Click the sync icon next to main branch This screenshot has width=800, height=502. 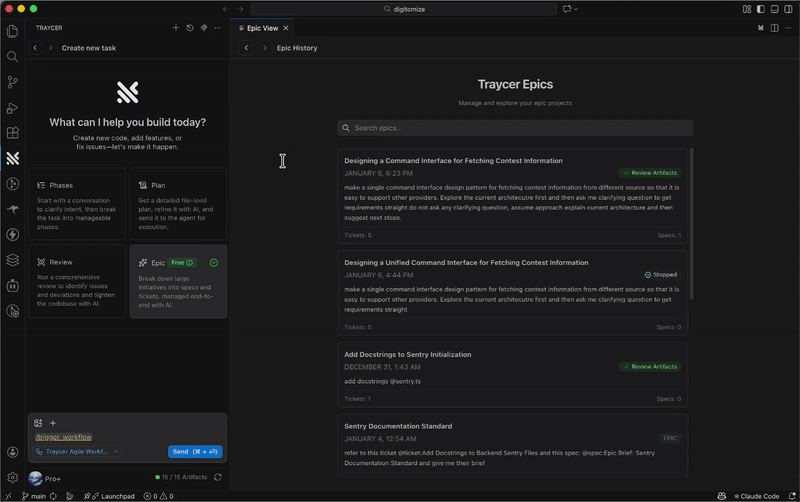[53, 496]
